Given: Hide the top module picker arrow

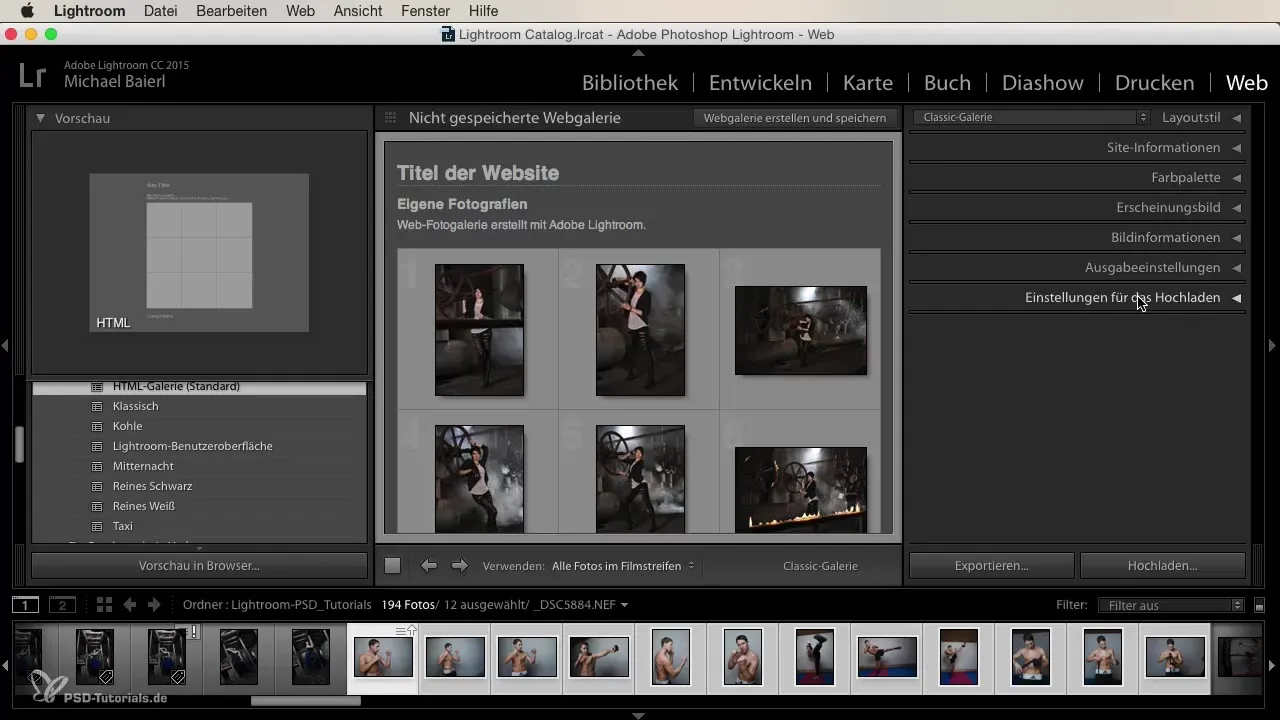Looking at the screenshot, I should point(638,52).
